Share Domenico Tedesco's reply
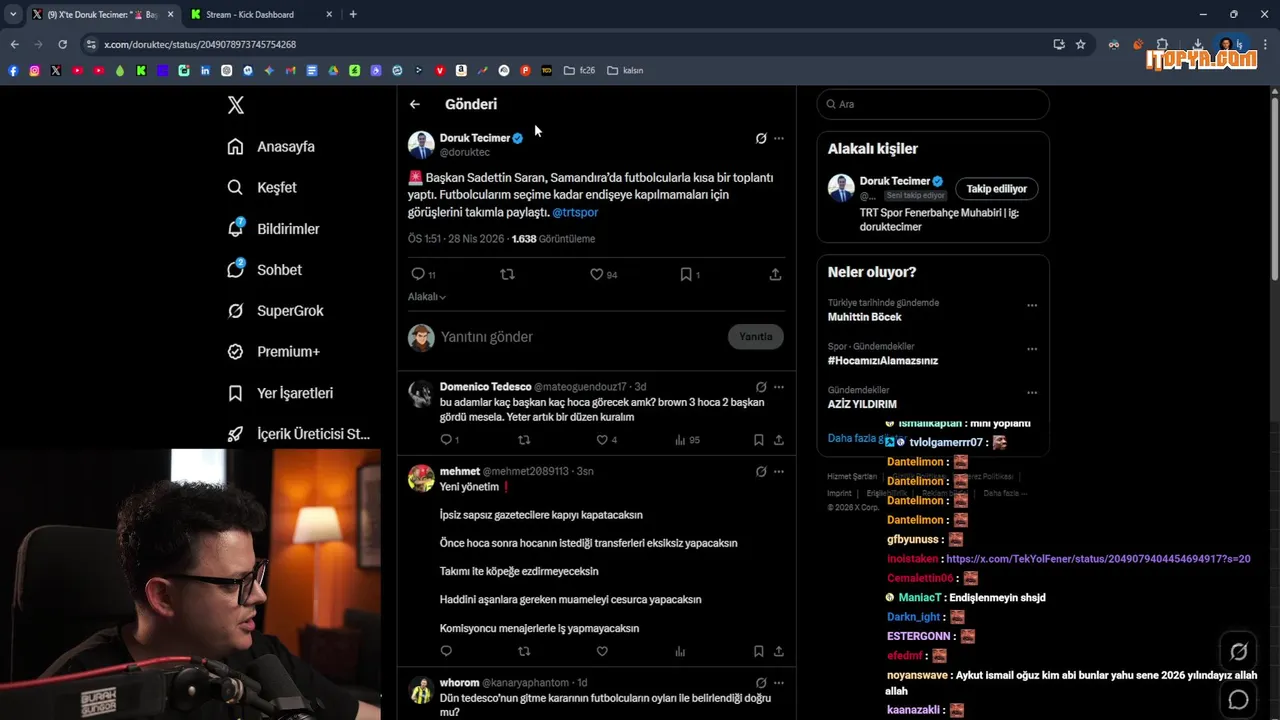This screenshot has height=720, width=1280. click(778, 440)
